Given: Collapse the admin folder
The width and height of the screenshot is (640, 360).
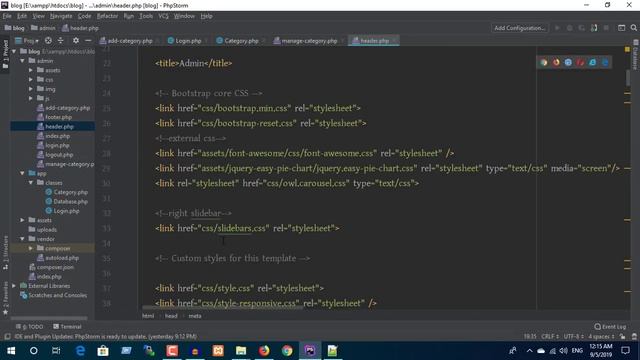Looking at the screenshot, I should (22, 61).
